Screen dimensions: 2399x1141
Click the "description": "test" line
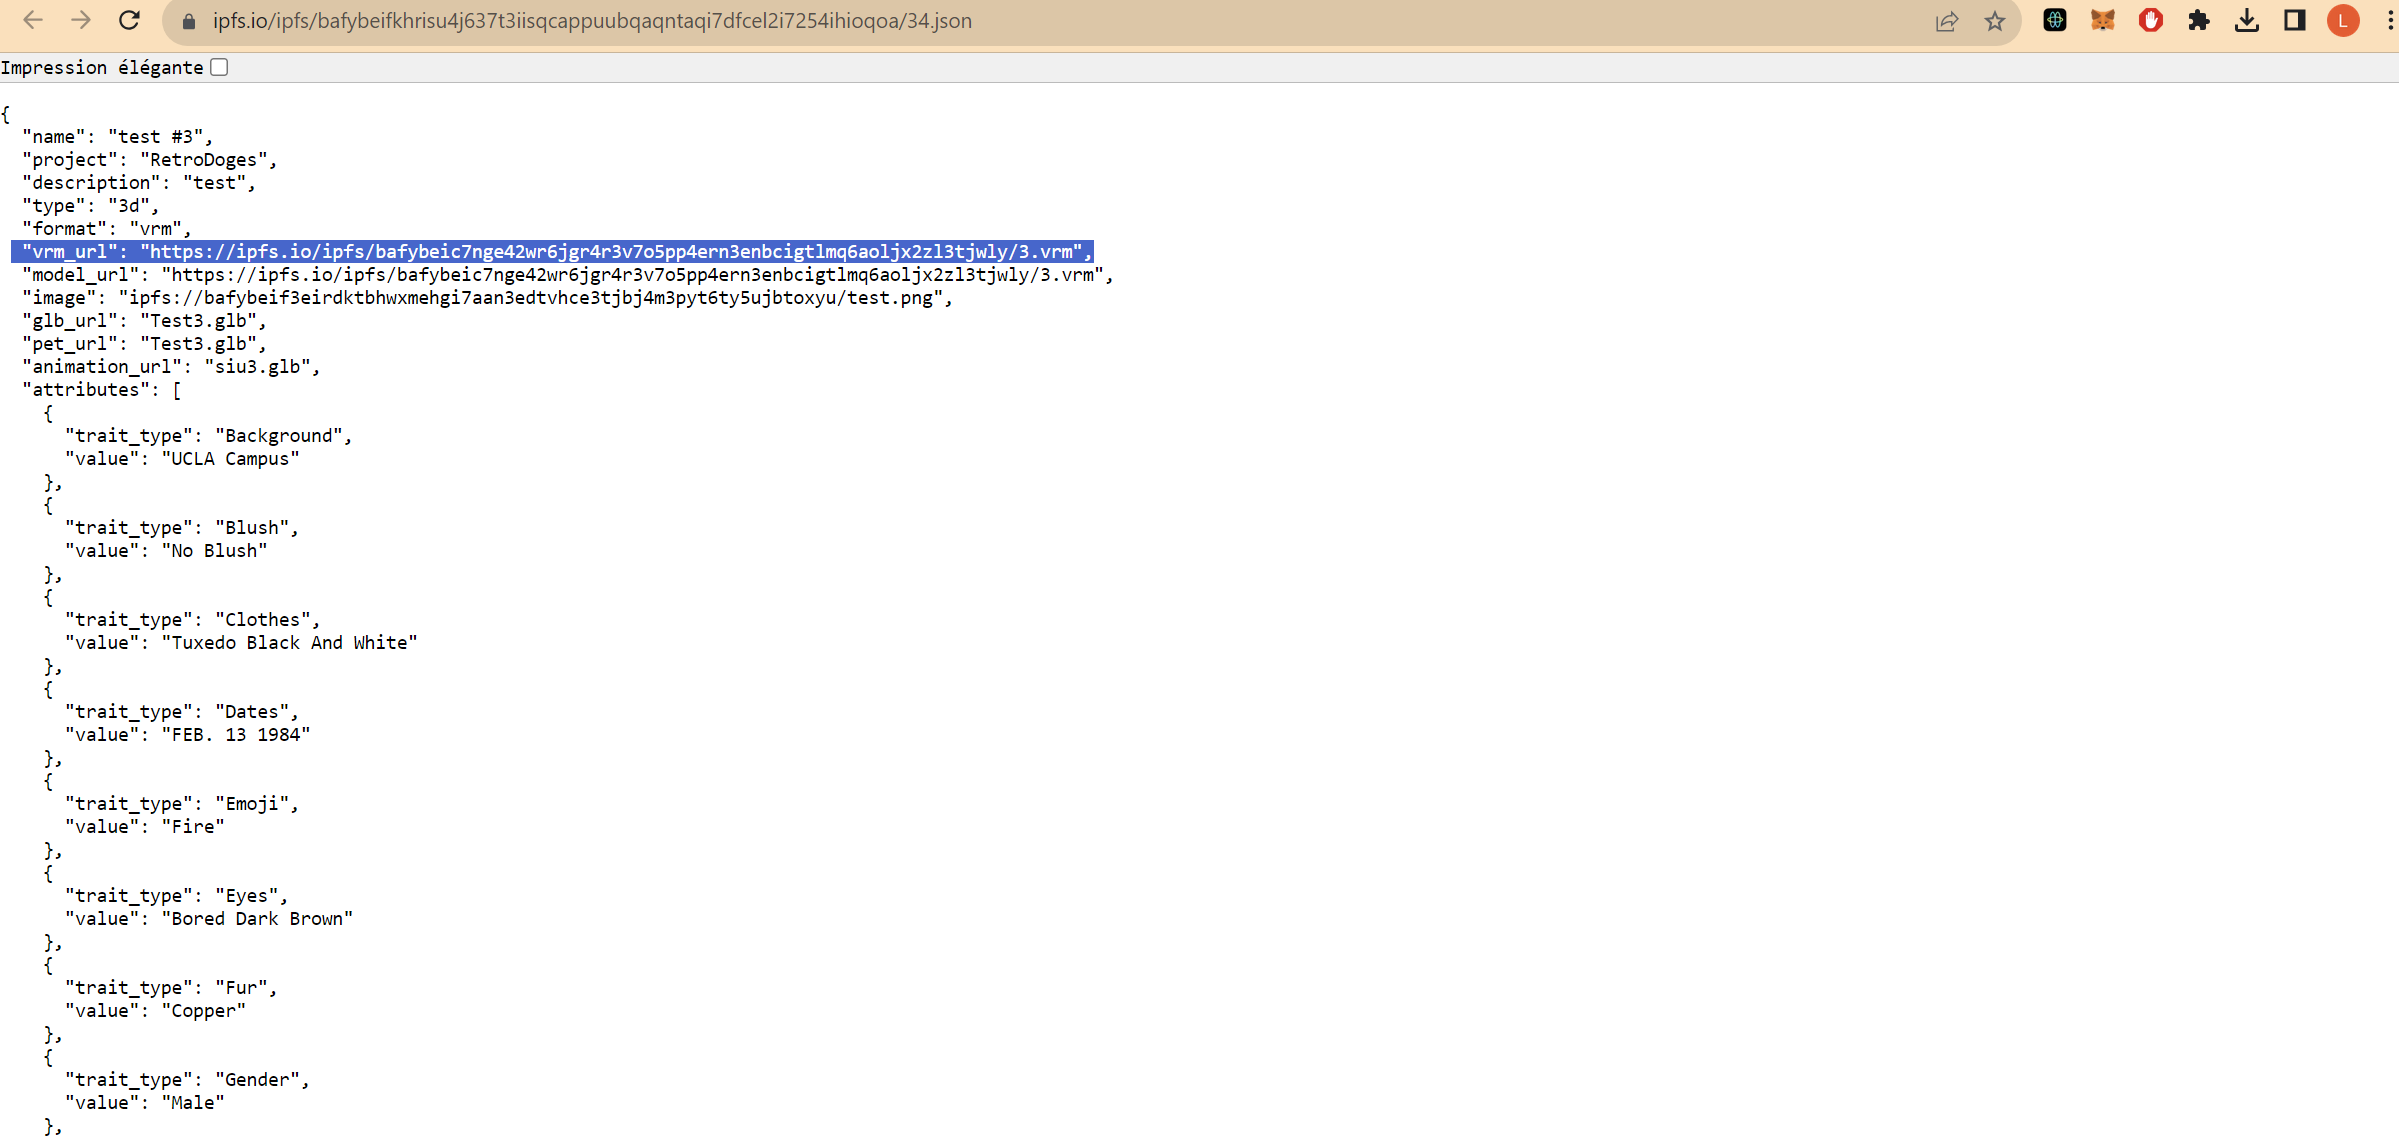tap(139, 183)
